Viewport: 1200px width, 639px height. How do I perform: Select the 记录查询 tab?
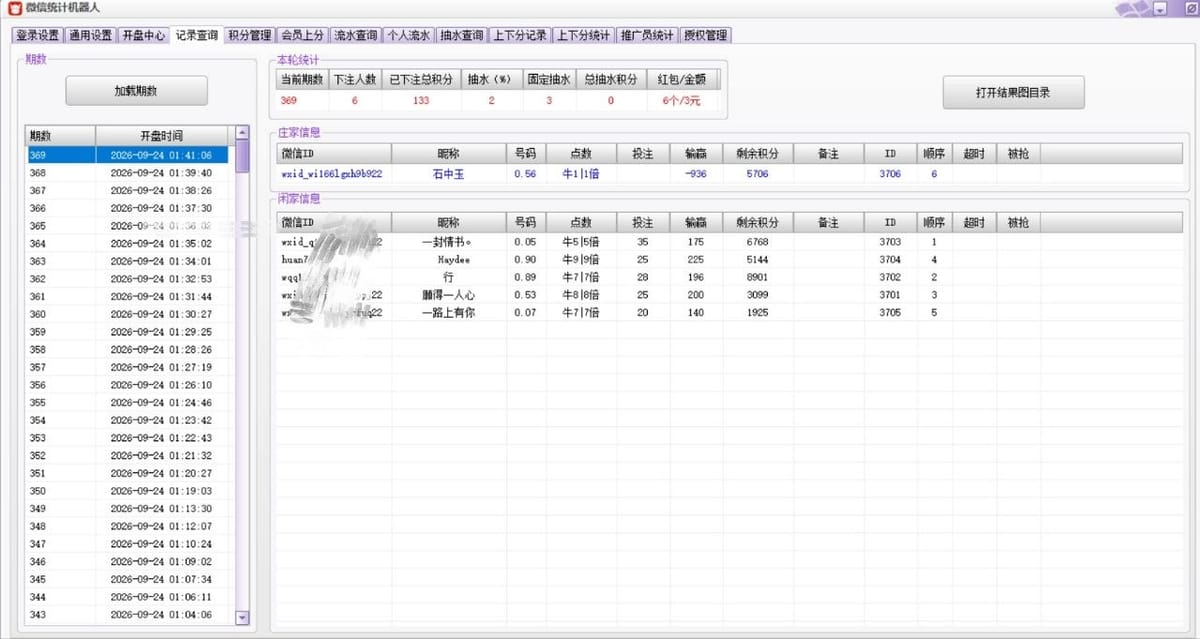196,35
